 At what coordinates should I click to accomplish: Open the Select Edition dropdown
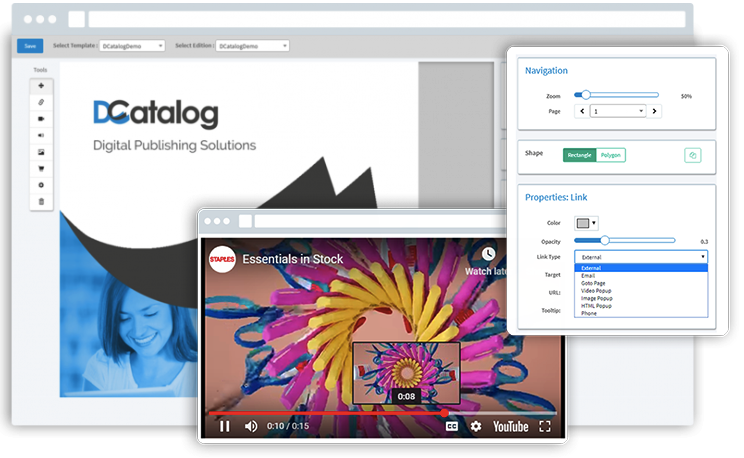[252, 46]
